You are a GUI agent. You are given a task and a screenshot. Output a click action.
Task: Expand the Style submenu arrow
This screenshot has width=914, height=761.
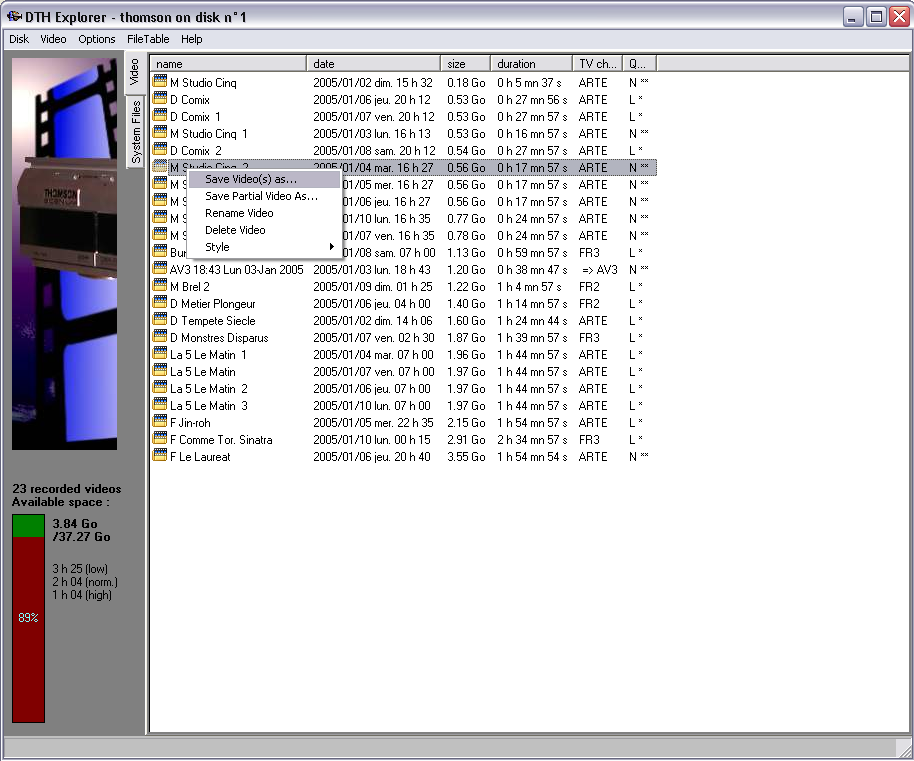tap(332, 246)
